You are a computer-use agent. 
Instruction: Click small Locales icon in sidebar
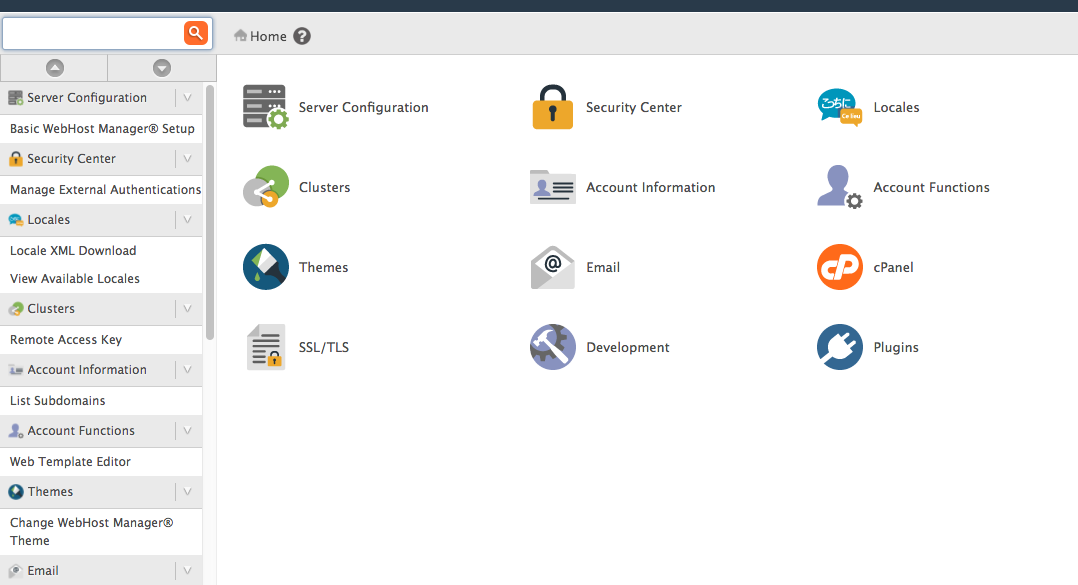(15, 220)
